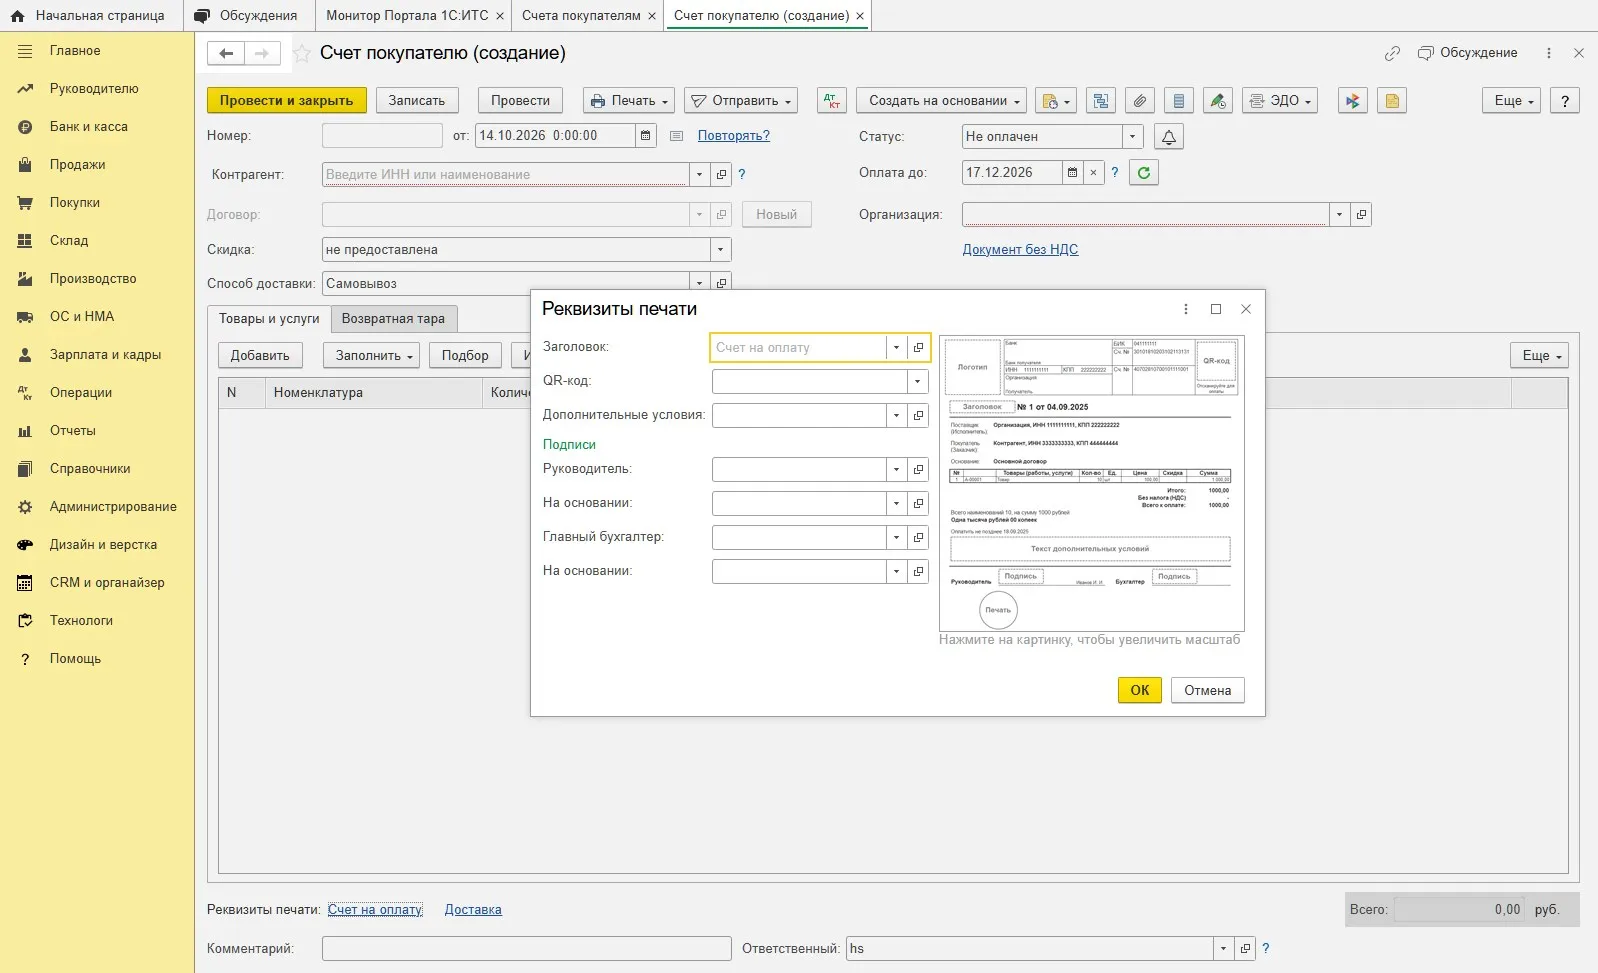Click the open-form icon beside Заголовок field
Screen dimensions: 1598x973
point(919,348)
